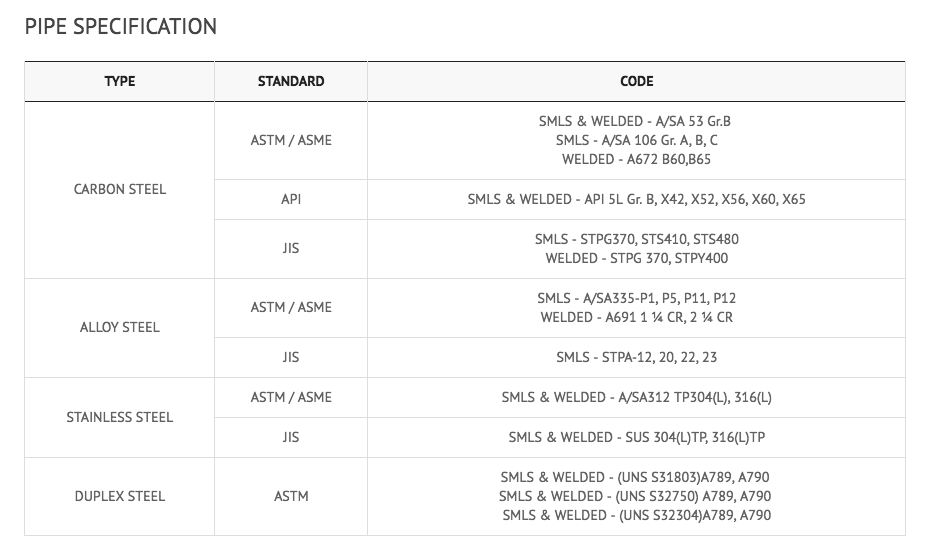
Task: Click the STPG370, STS410, STS480 code line
Action: click(636, 239)
